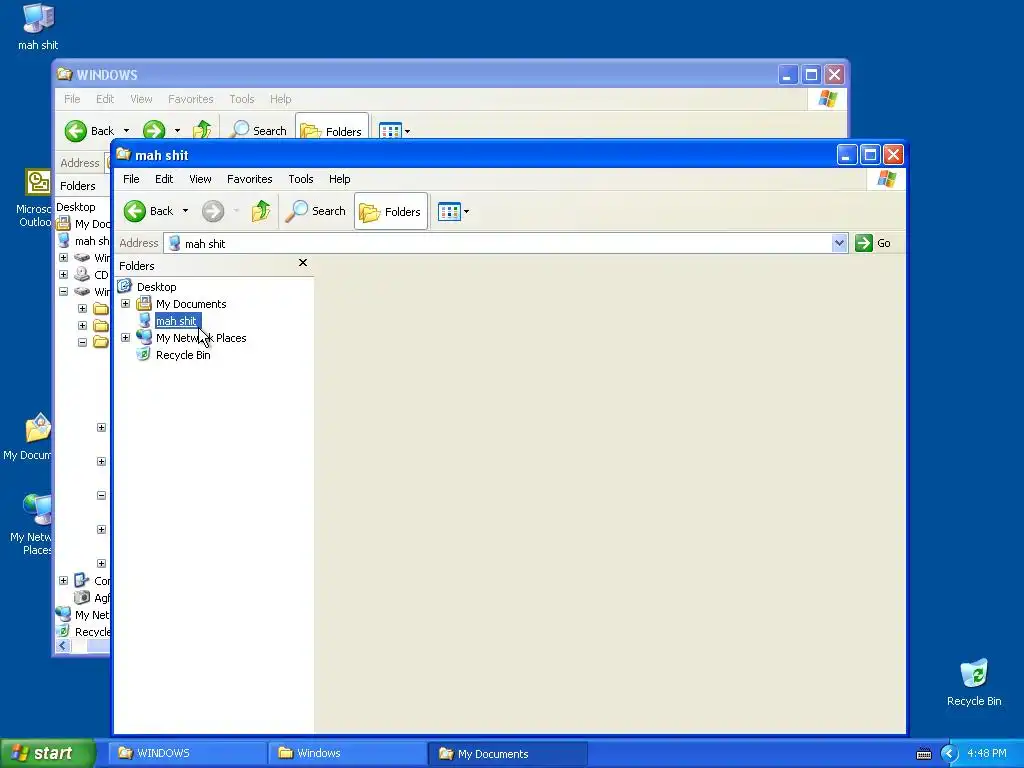Click the clock showing 4:48 PM

[x=987, y=753]
